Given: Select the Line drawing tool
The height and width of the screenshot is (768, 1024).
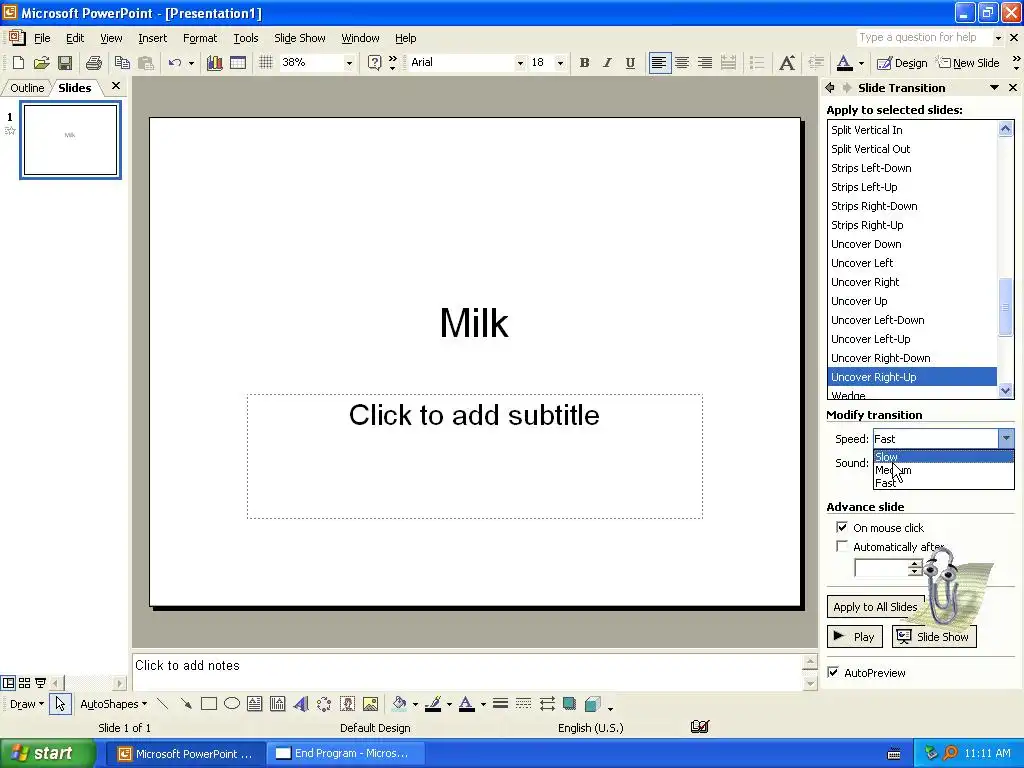Looking at the screenshot, I should (x=163, y=704).
